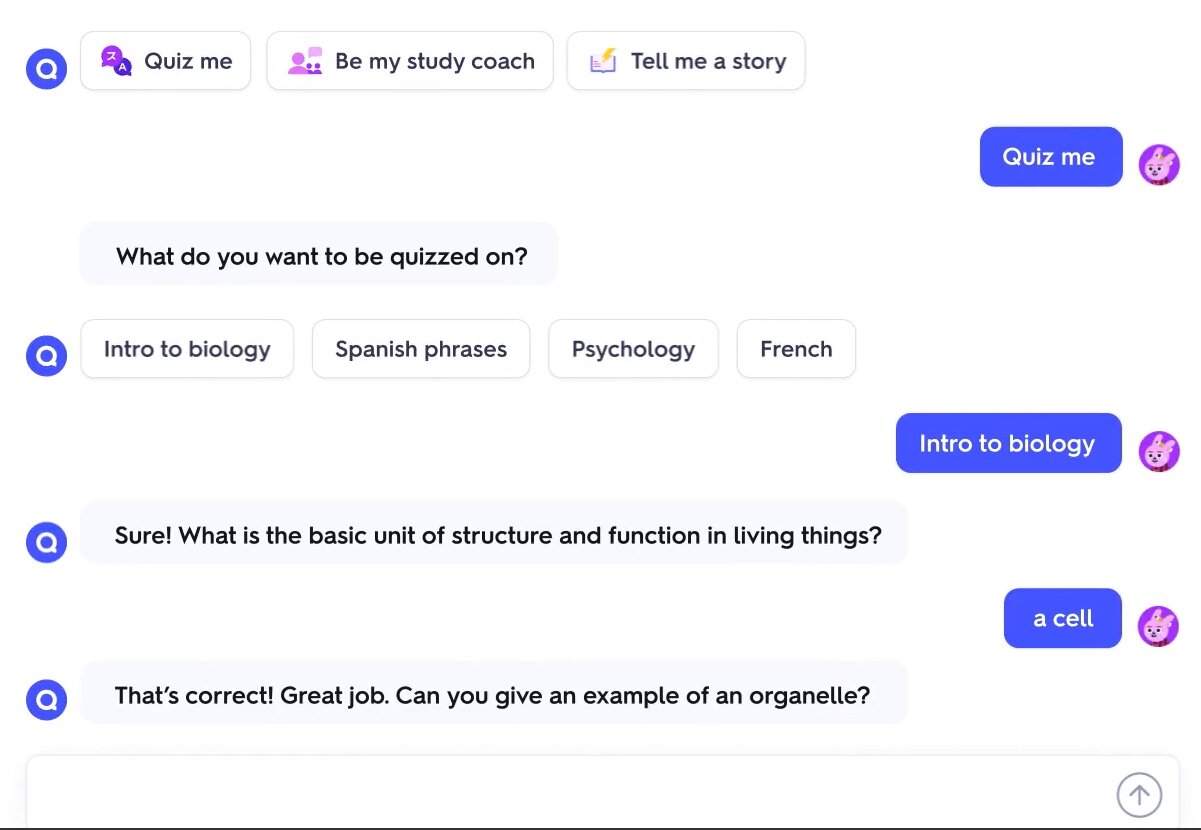Select Tell me a story option
This screenshot has height=830, width=1201.
point(686,61)
